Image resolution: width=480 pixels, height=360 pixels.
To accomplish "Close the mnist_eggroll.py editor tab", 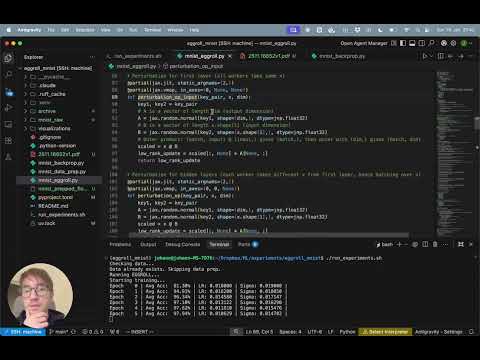I will [230, 56].
